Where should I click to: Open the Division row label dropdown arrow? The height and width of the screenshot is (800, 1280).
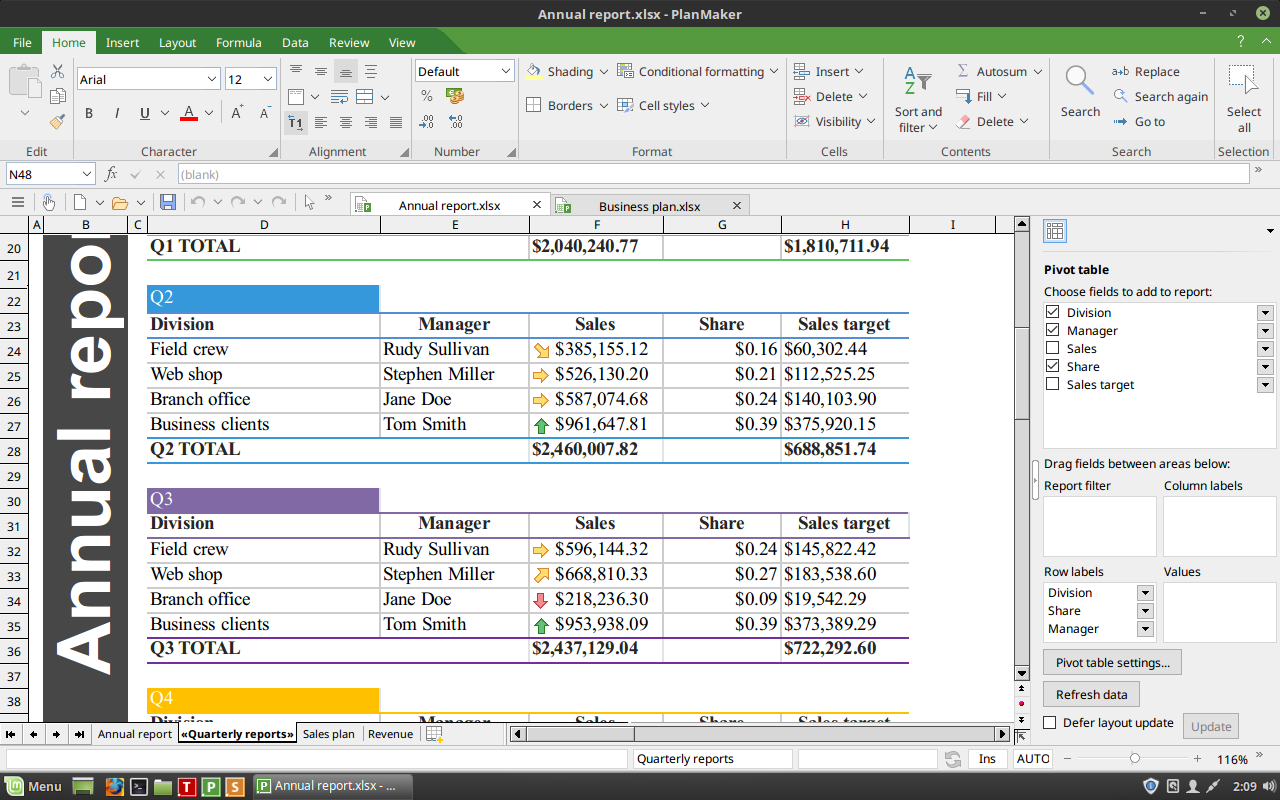click(x=1145, y=593)
